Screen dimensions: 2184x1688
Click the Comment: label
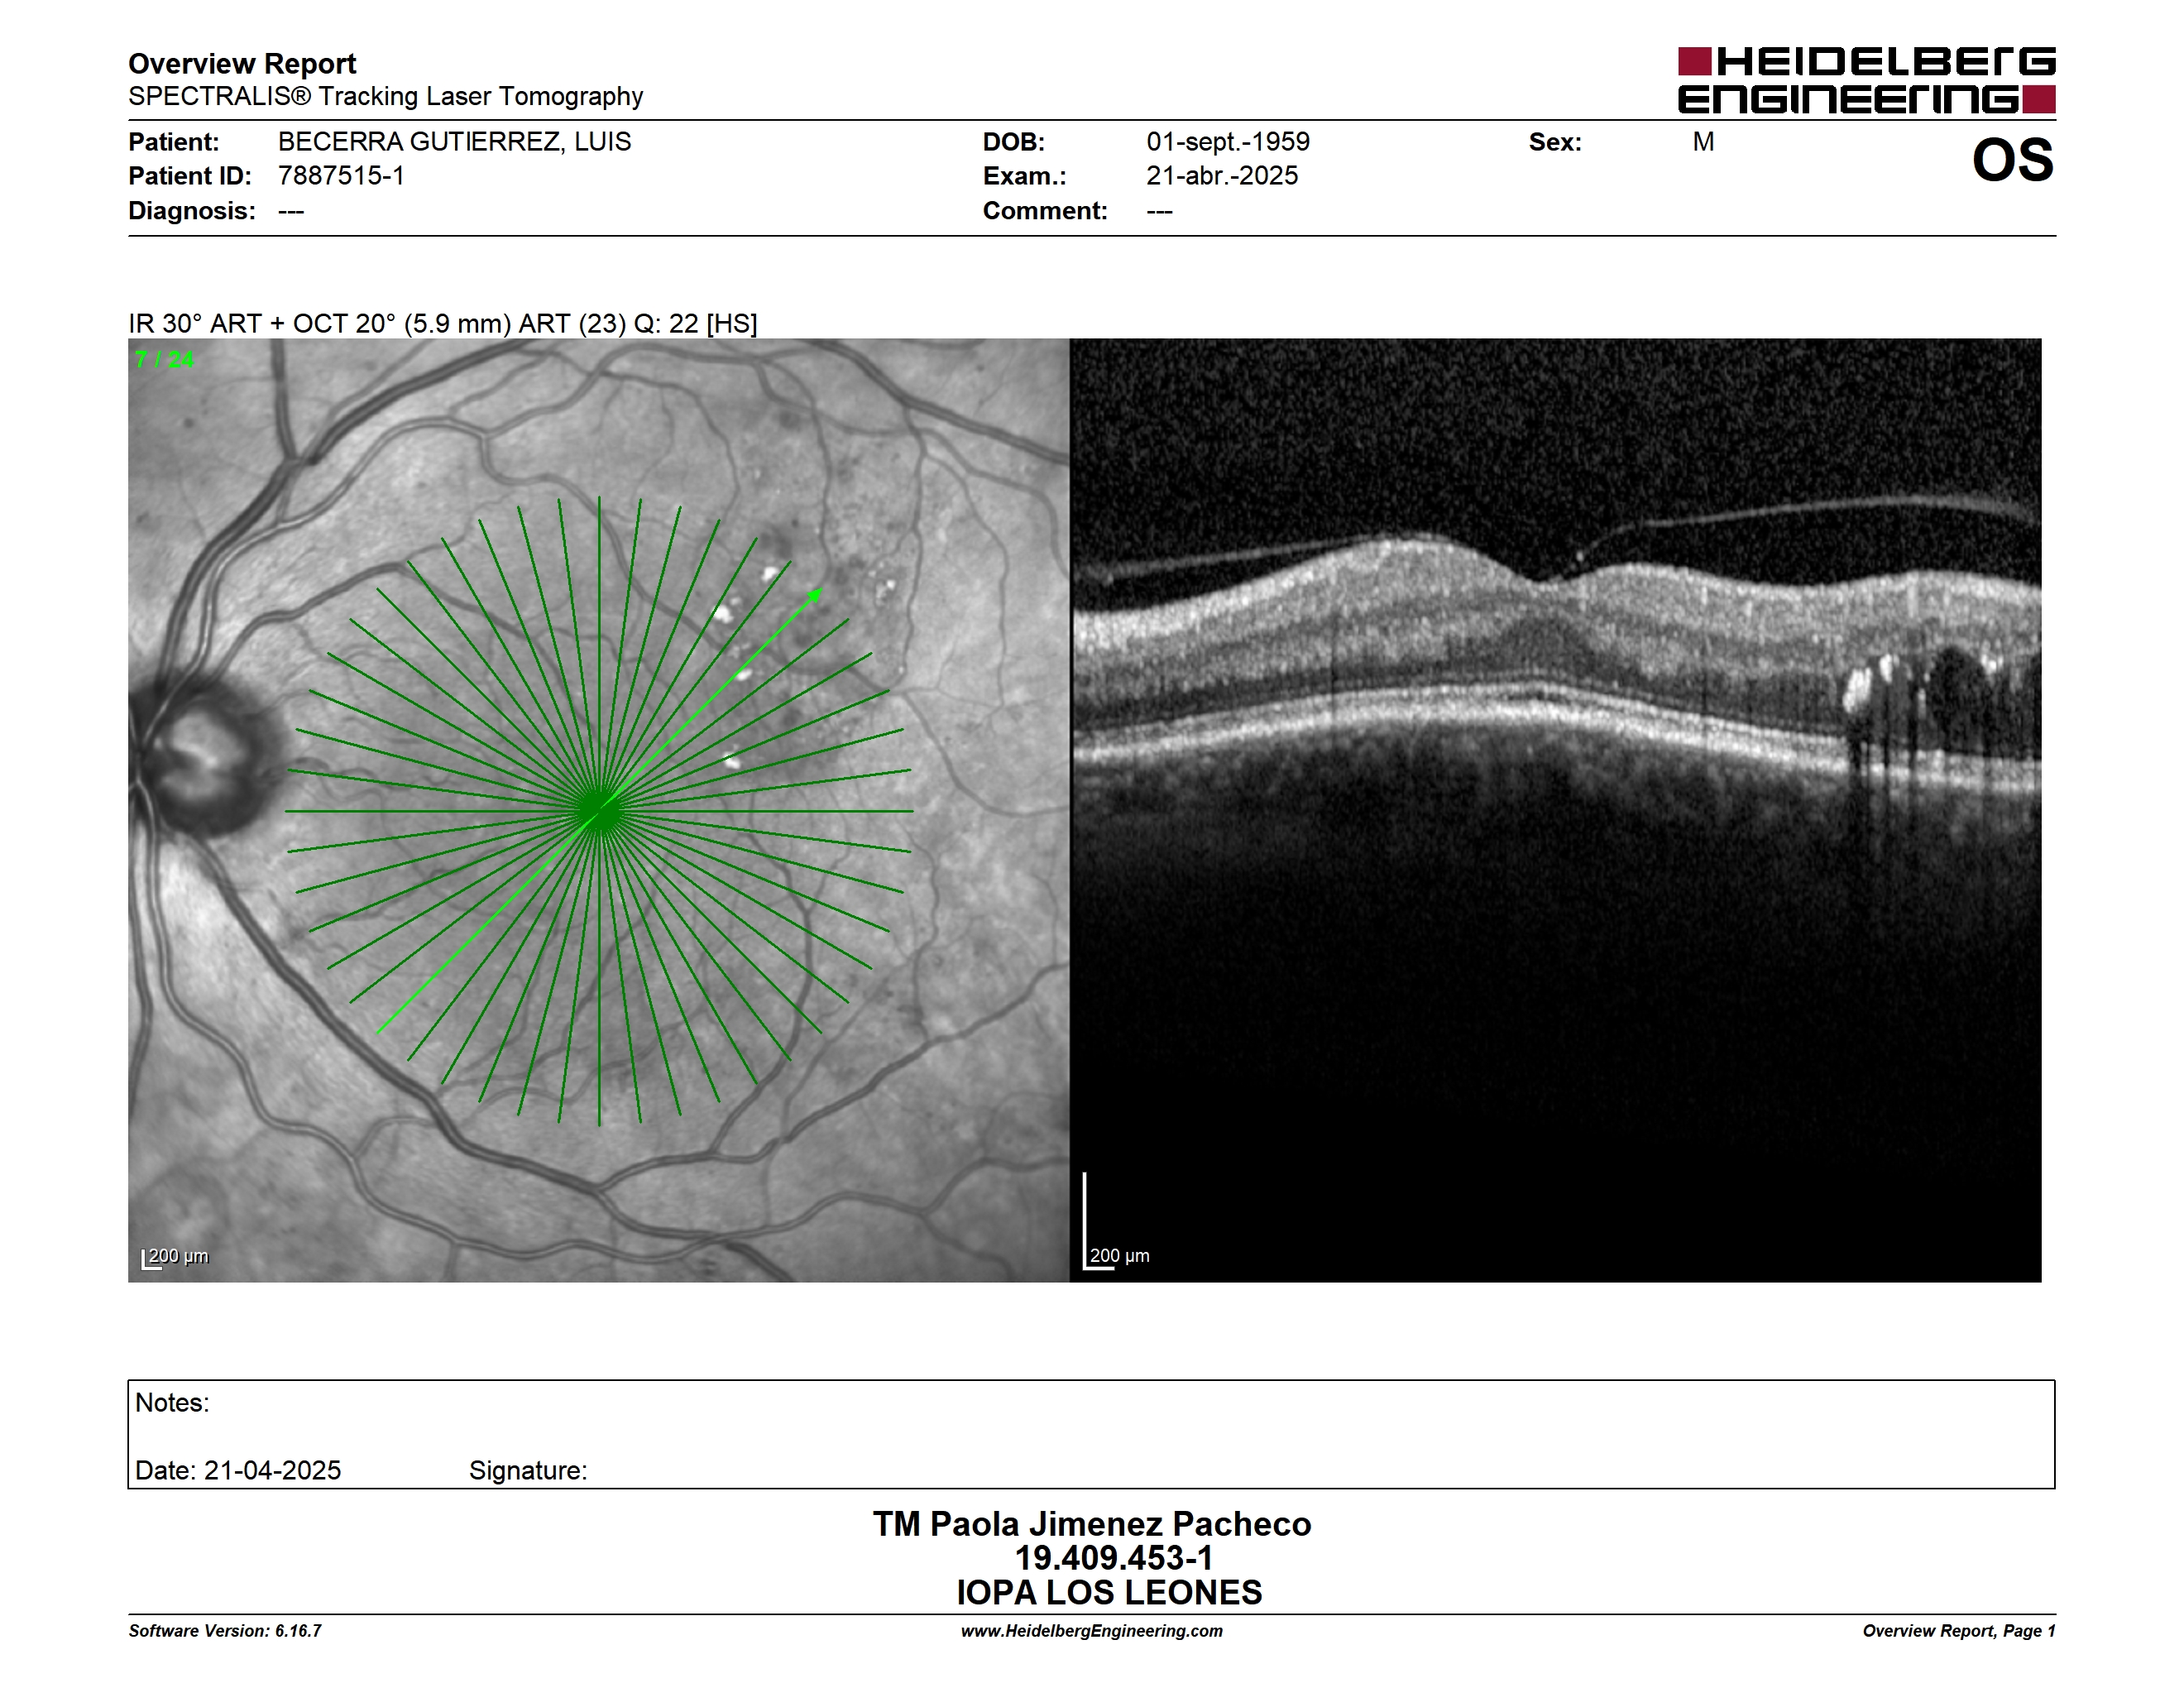(x=1045, y=211)
